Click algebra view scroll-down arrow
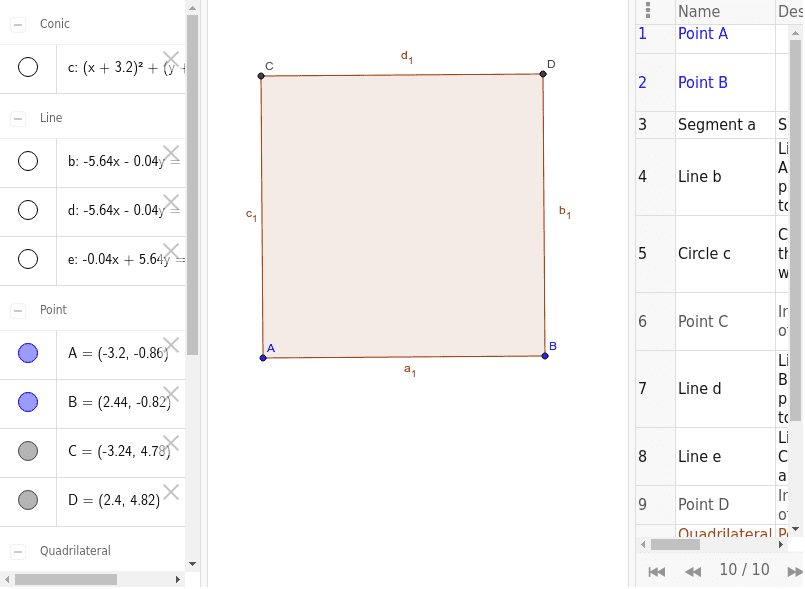 pos(193,564)
